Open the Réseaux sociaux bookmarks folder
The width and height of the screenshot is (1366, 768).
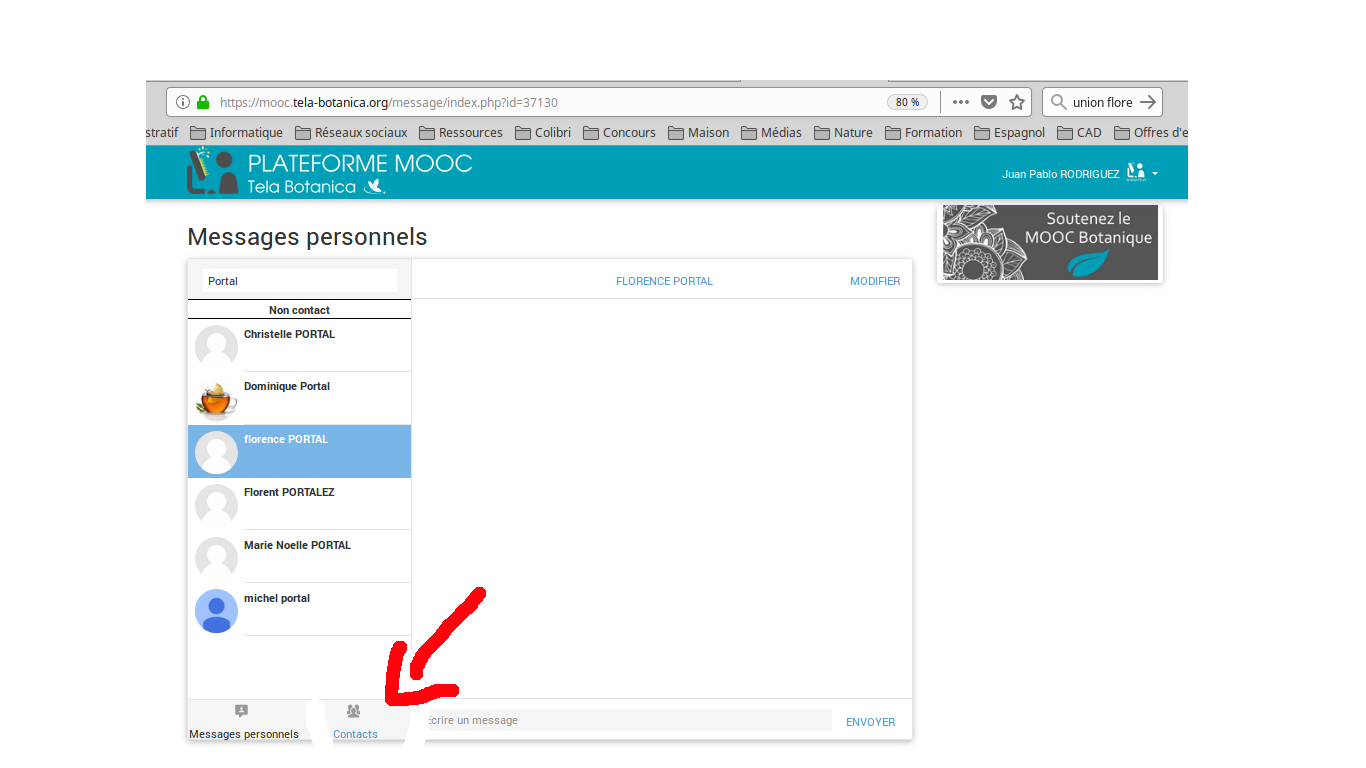(x=350, y=132)
